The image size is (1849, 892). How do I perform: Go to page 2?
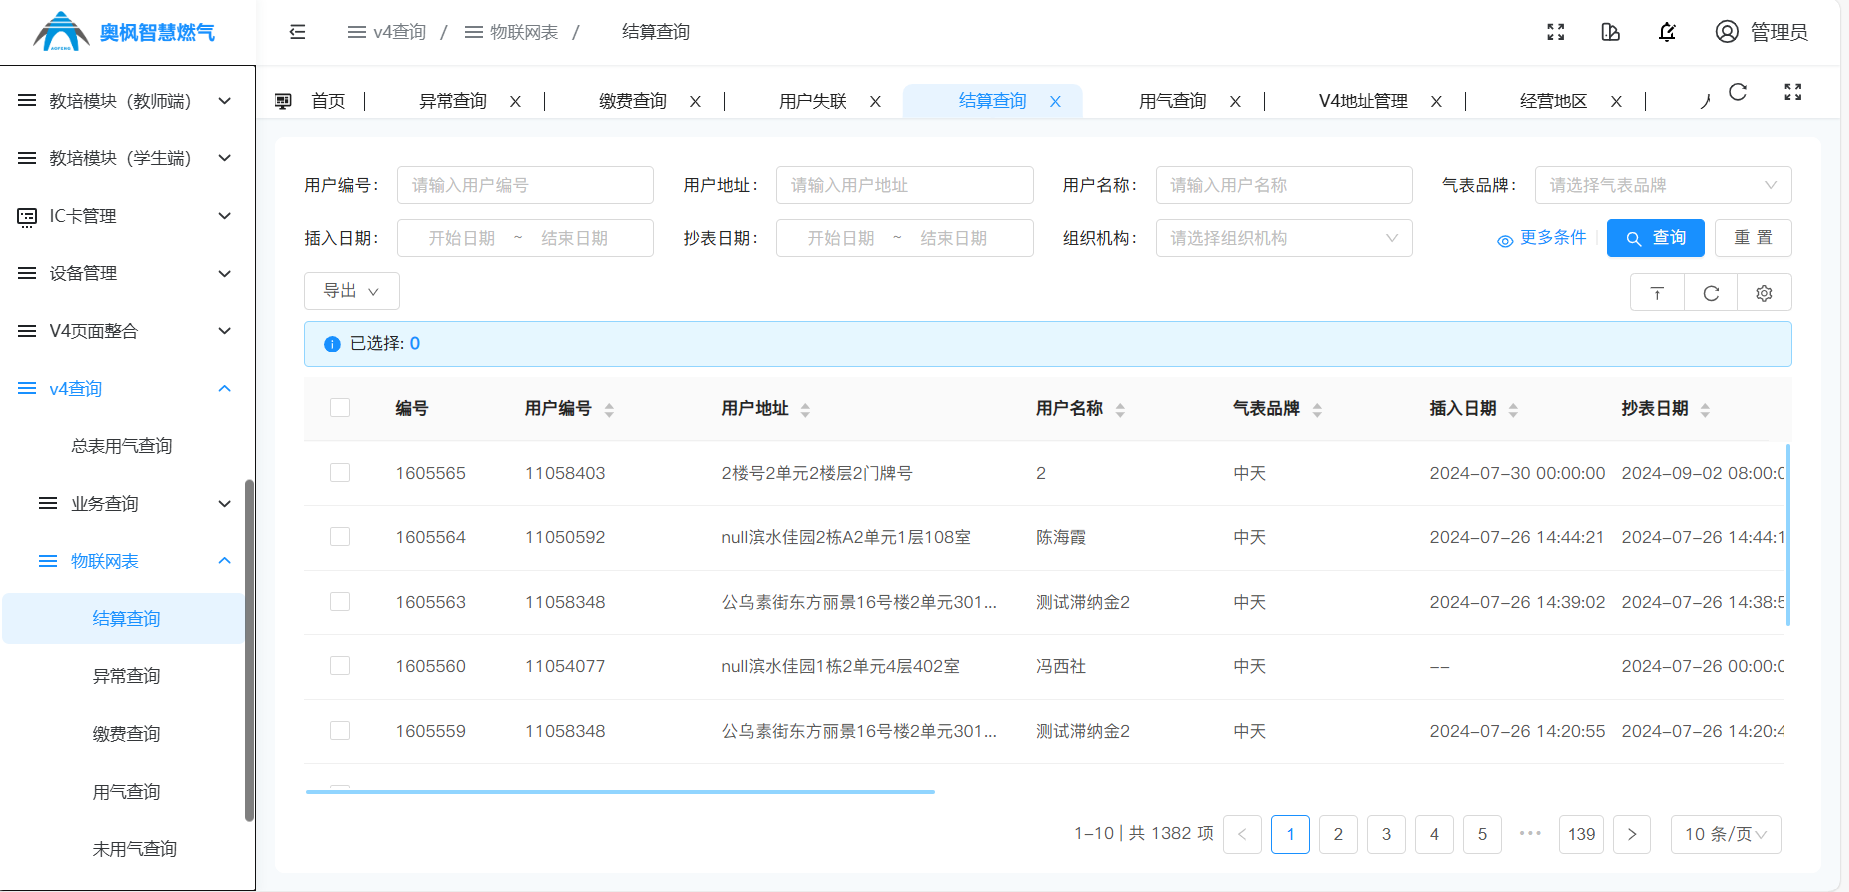tap(1338, 834)
